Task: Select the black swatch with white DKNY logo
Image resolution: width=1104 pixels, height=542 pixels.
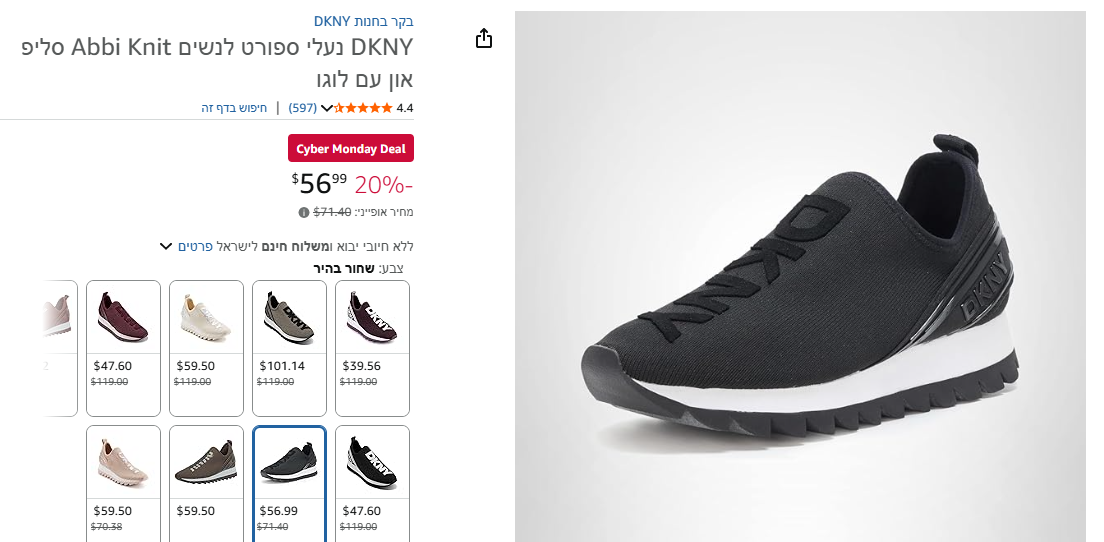Action: pyautogui.click(x=372, y=482)
